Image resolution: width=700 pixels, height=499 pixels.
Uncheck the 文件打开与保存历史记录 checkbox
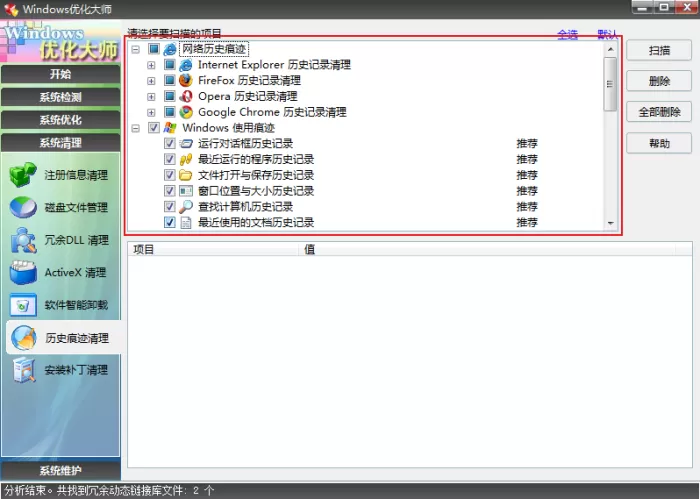pos(170,175)
